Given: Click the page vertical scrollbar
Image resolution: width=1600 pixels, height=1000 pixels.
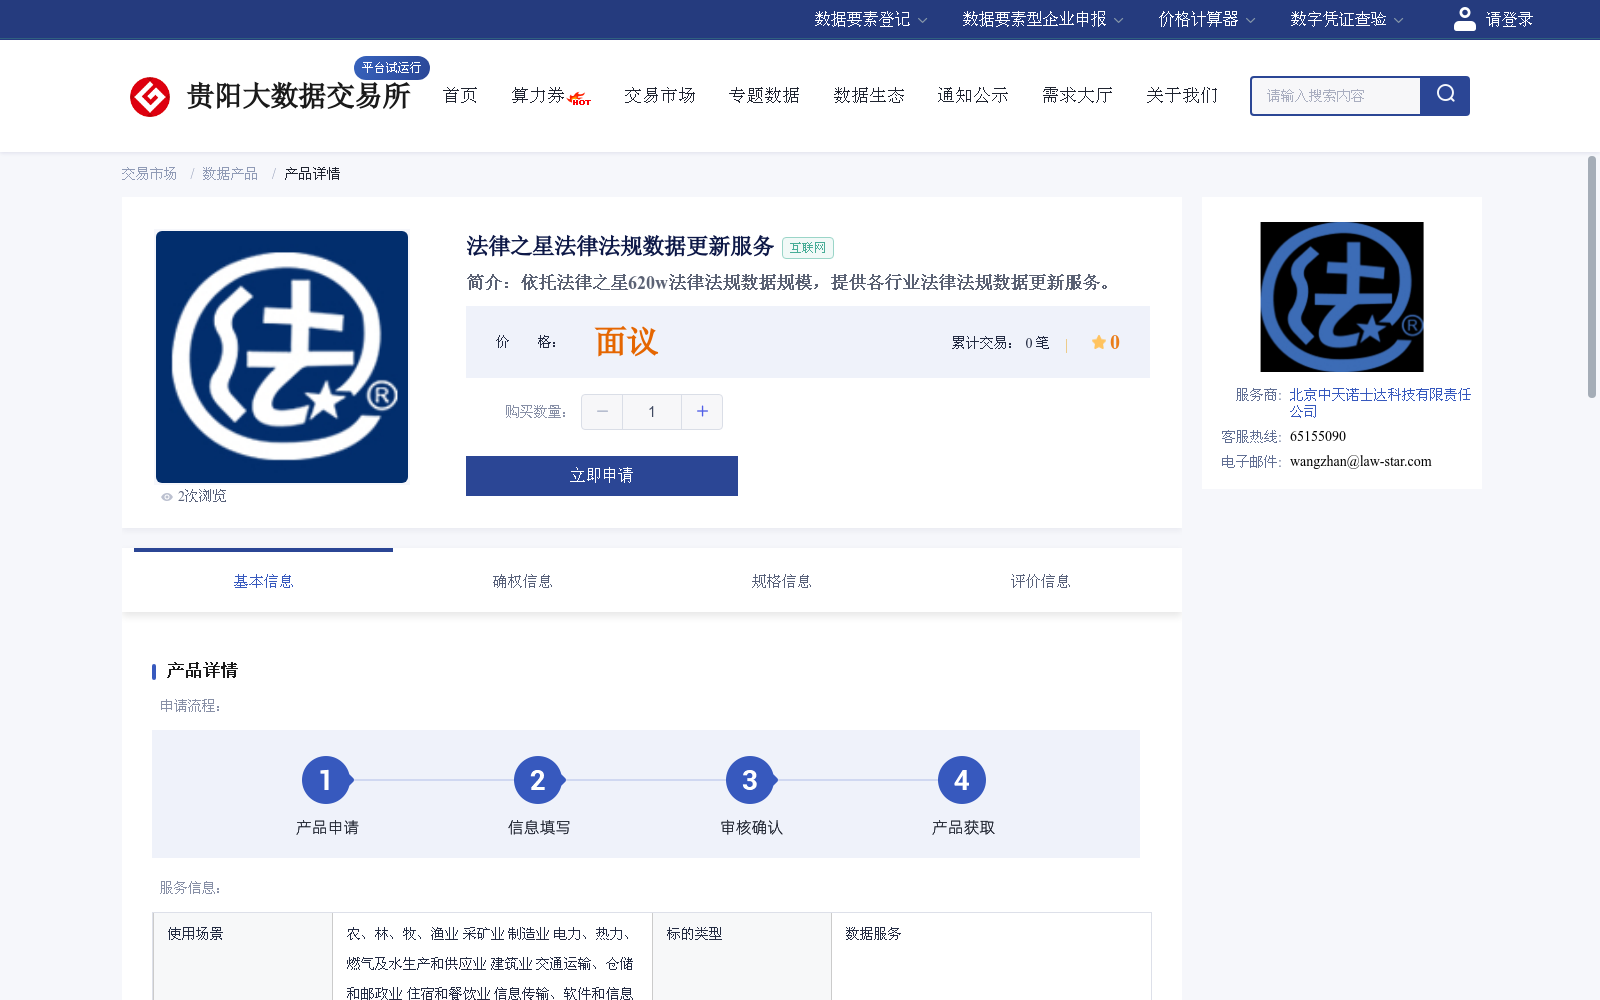Looking at the screenshot, I should [1592, 277].
